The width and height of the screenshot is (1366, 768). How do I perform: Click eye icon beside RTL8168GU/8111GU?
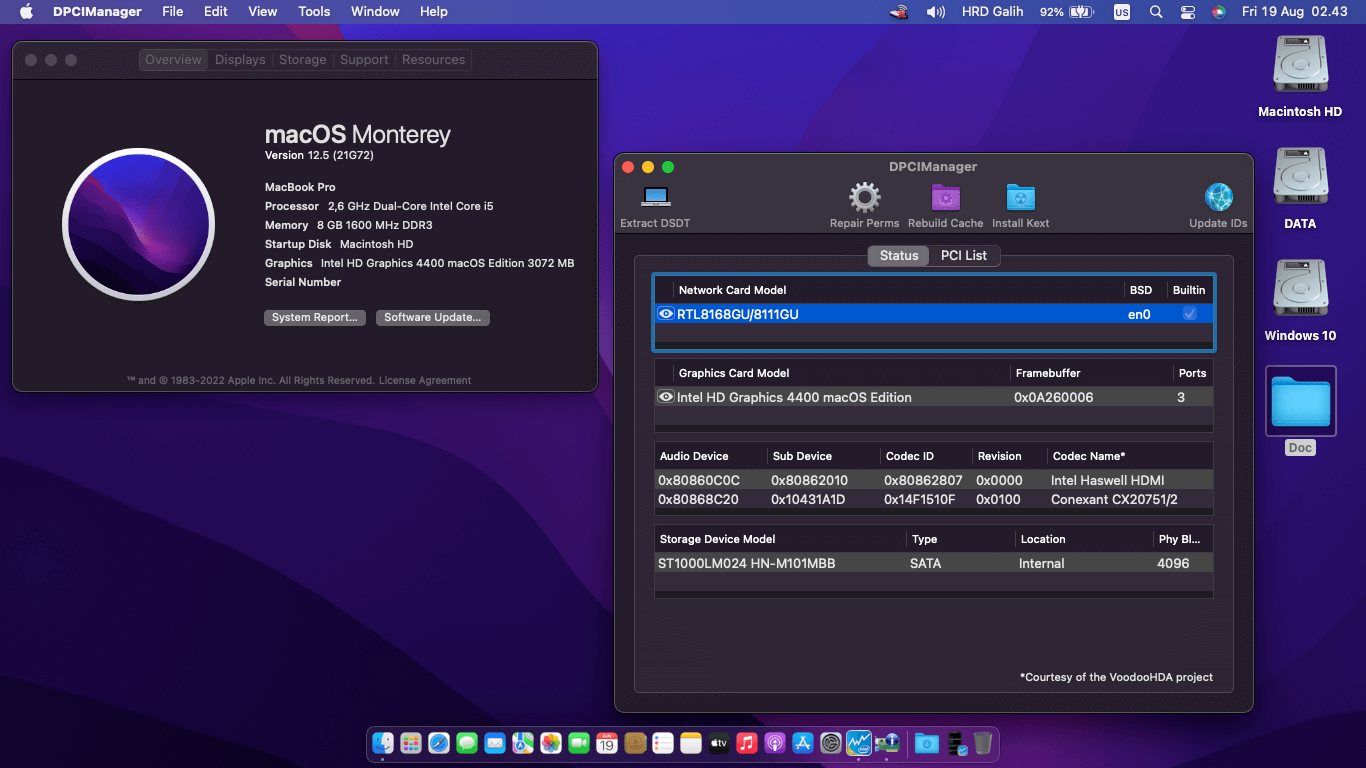(666, 314)
